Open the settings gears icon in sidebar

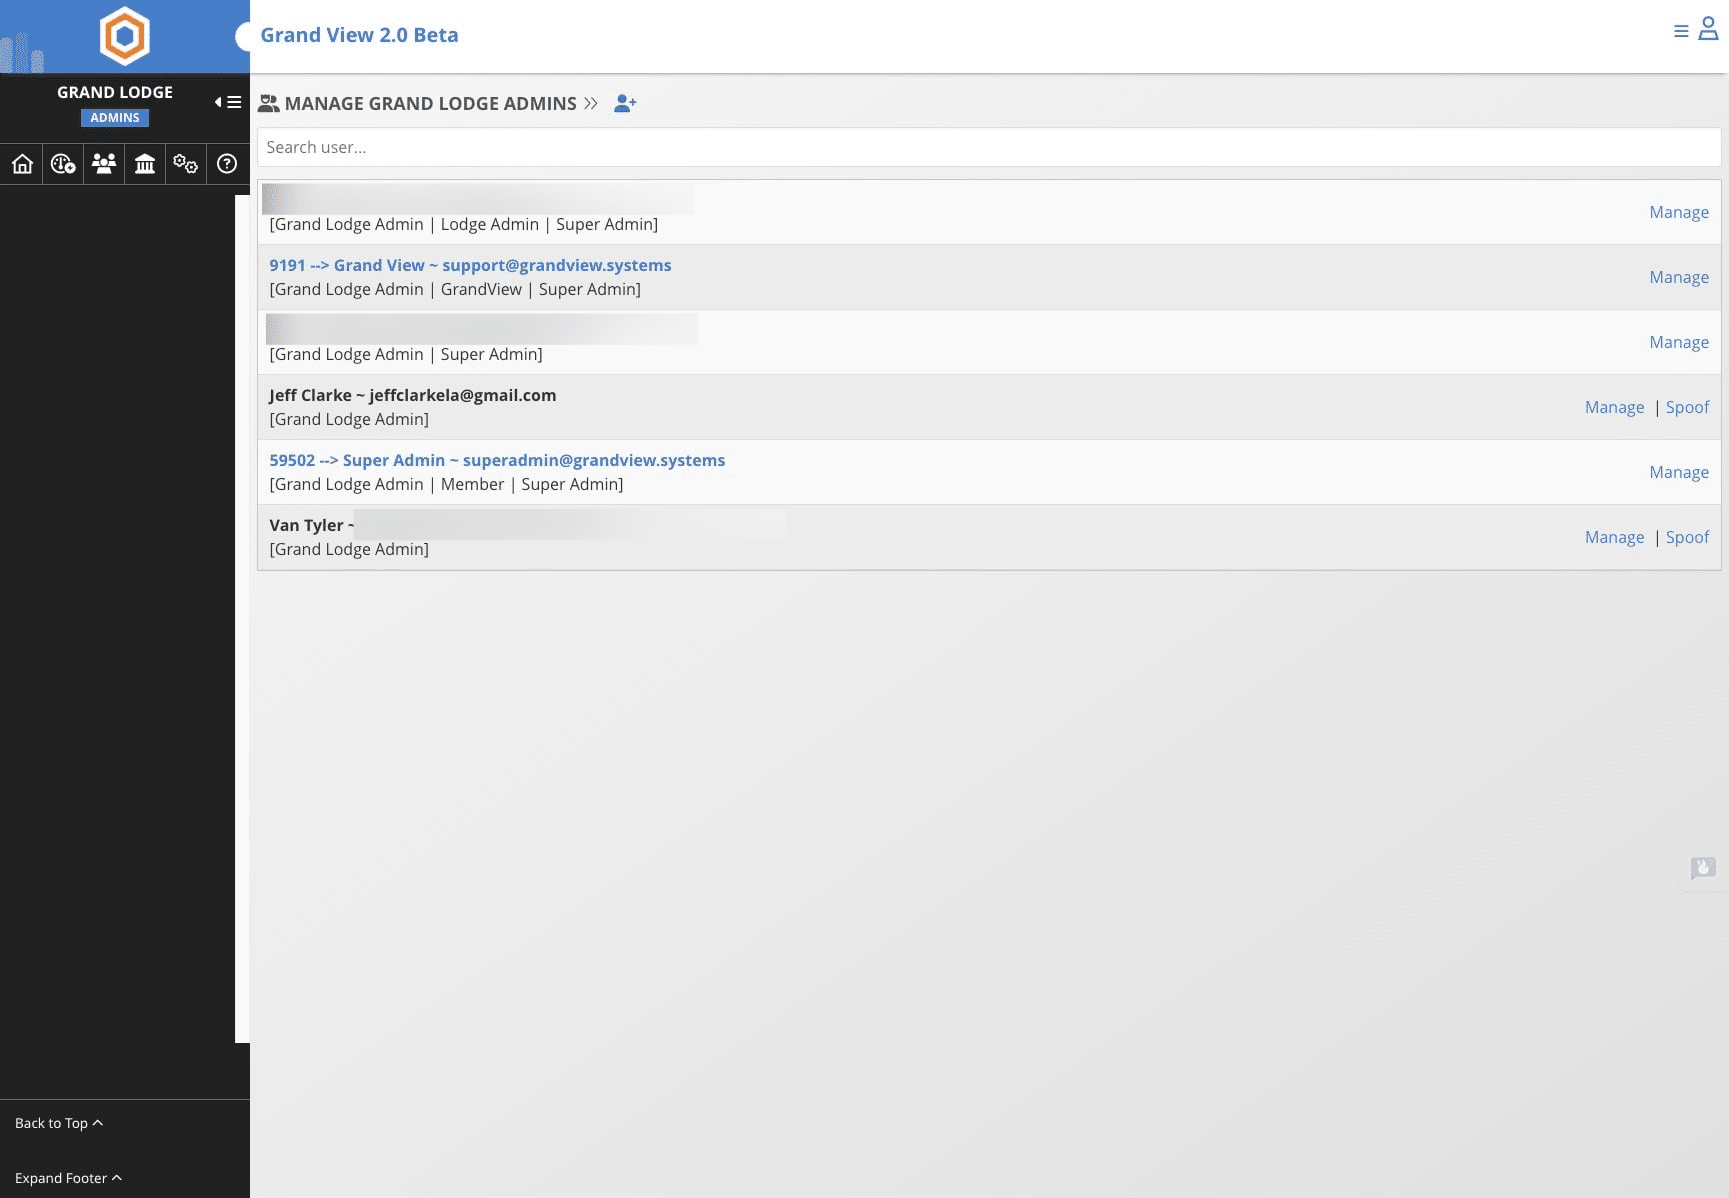(x=185, y=164)
